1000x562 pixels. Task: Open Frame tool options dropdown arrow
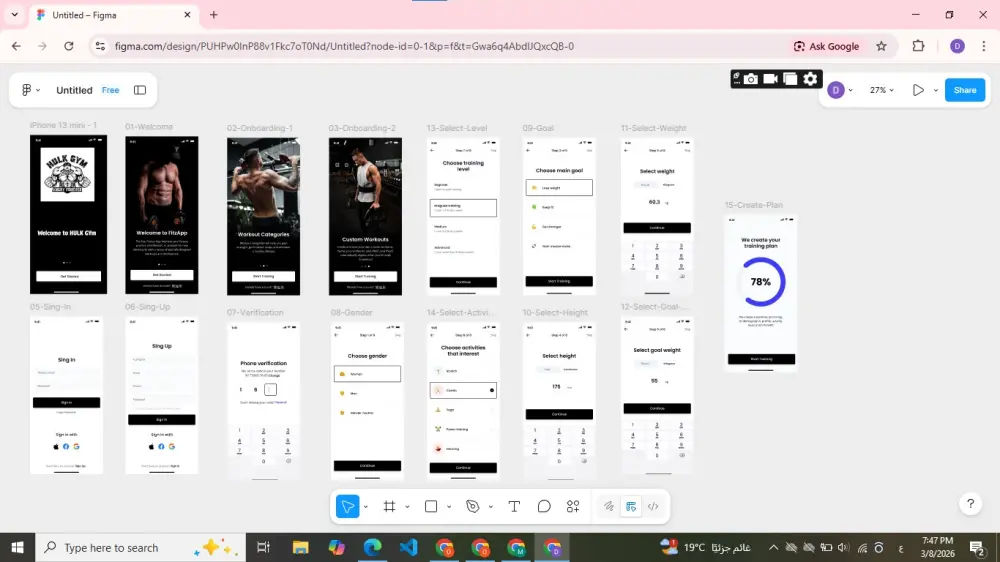tap(407, 507)
